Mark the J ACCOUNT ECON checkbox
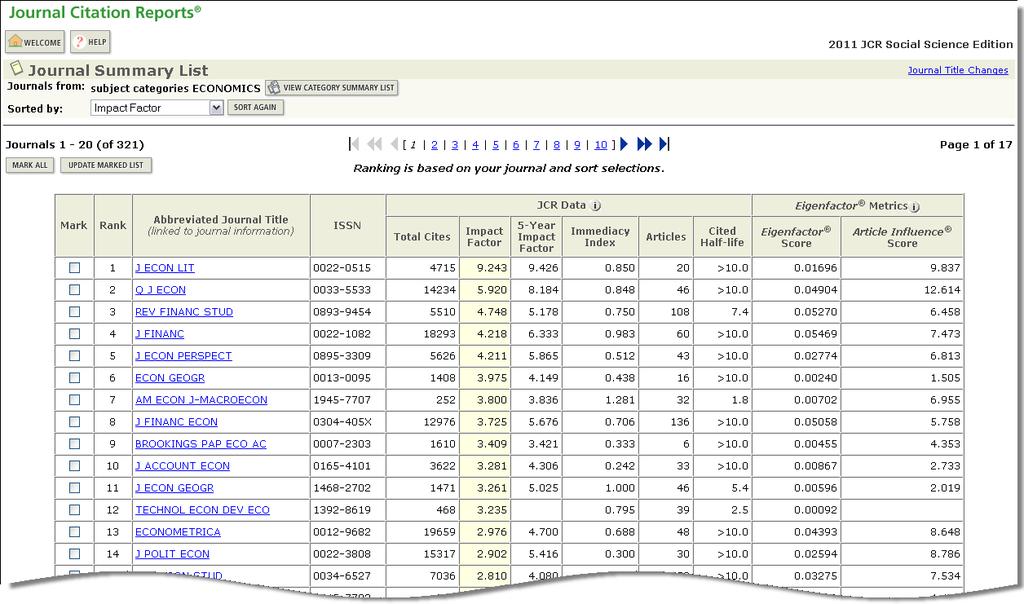The image size is (1024, 604). [74, 466]
